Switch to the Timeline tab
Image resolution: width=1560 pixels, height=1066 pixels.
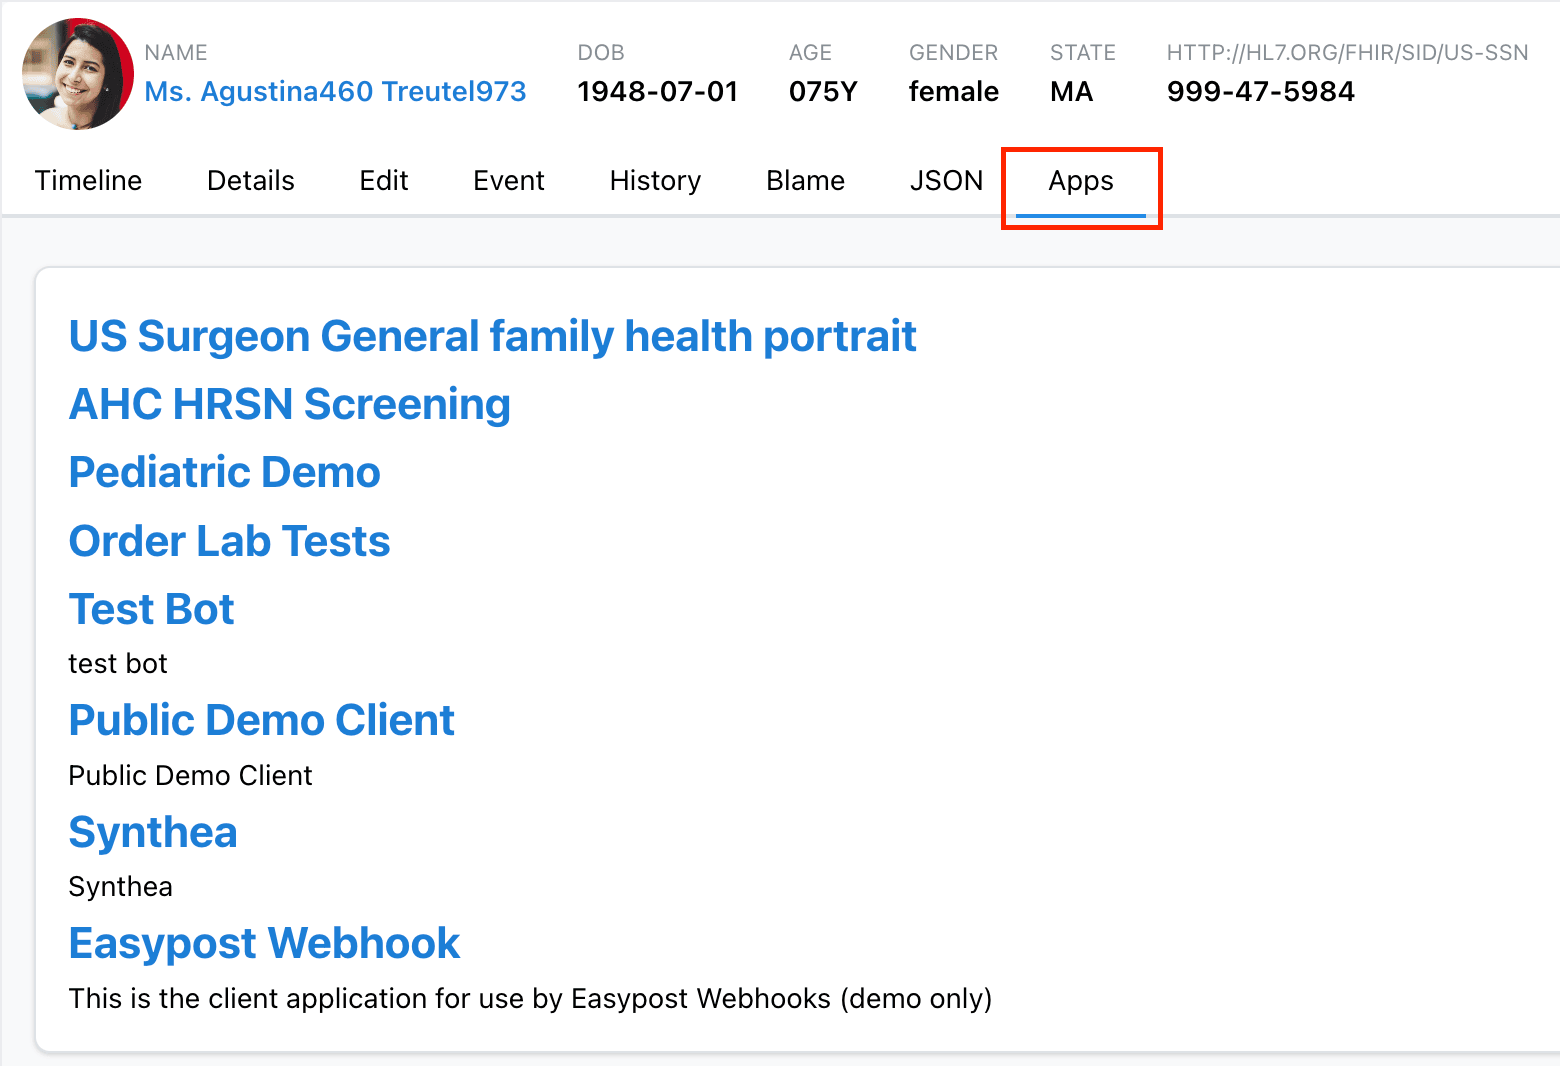pyautogui.click(x=88, y=181)
